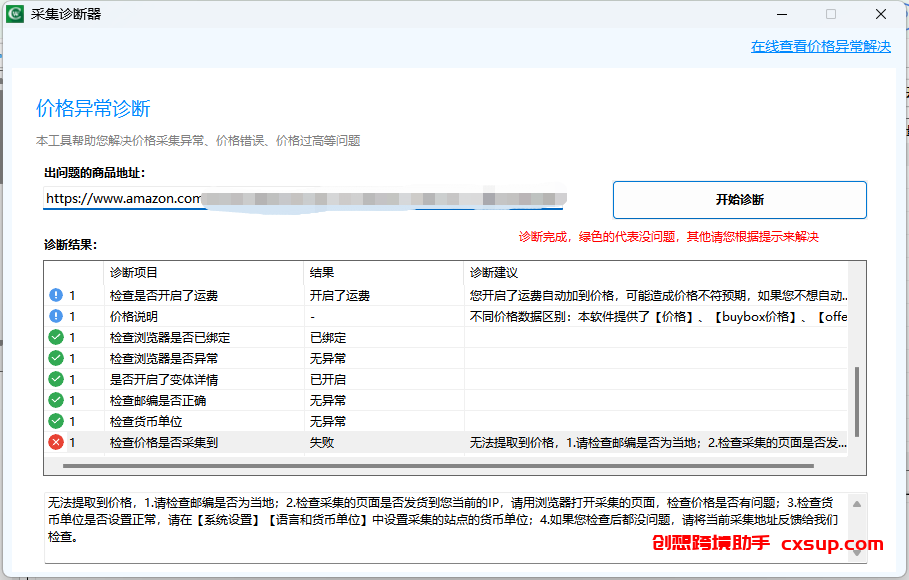Click the vertical scrollbar thumb in the results table
The height and width of the screenshot is (580, 909).
[857, 401]
